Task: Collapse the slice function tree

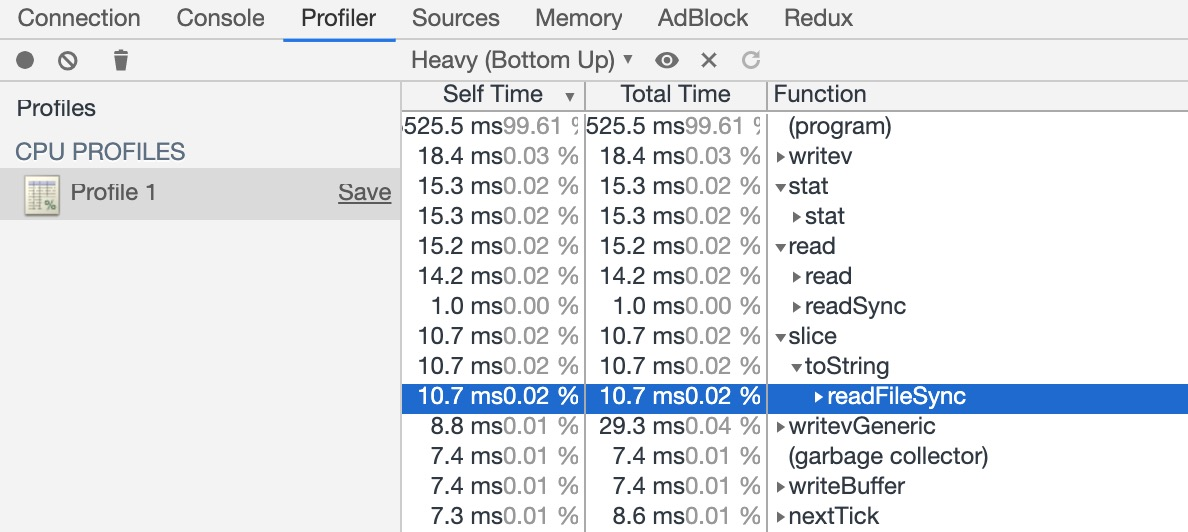Action: (x=781, y=337)
